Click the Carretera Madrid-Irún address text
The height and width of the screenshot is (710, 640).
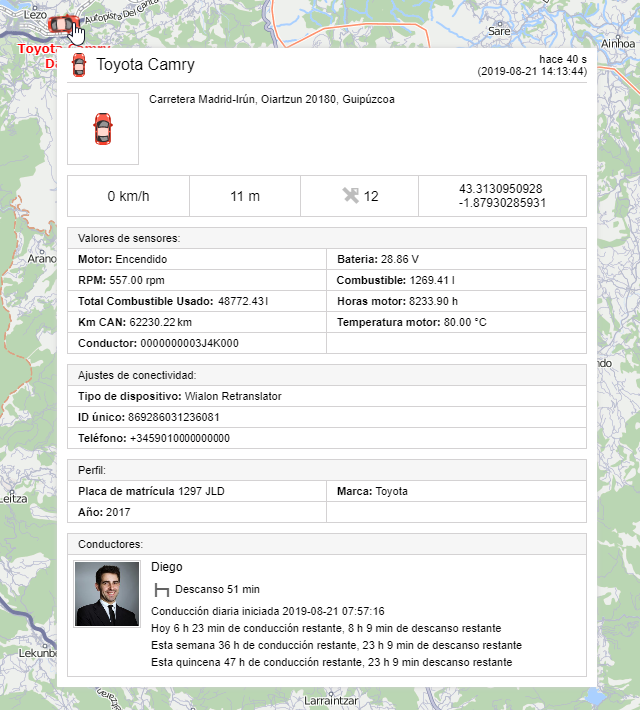tap(272, 99)
